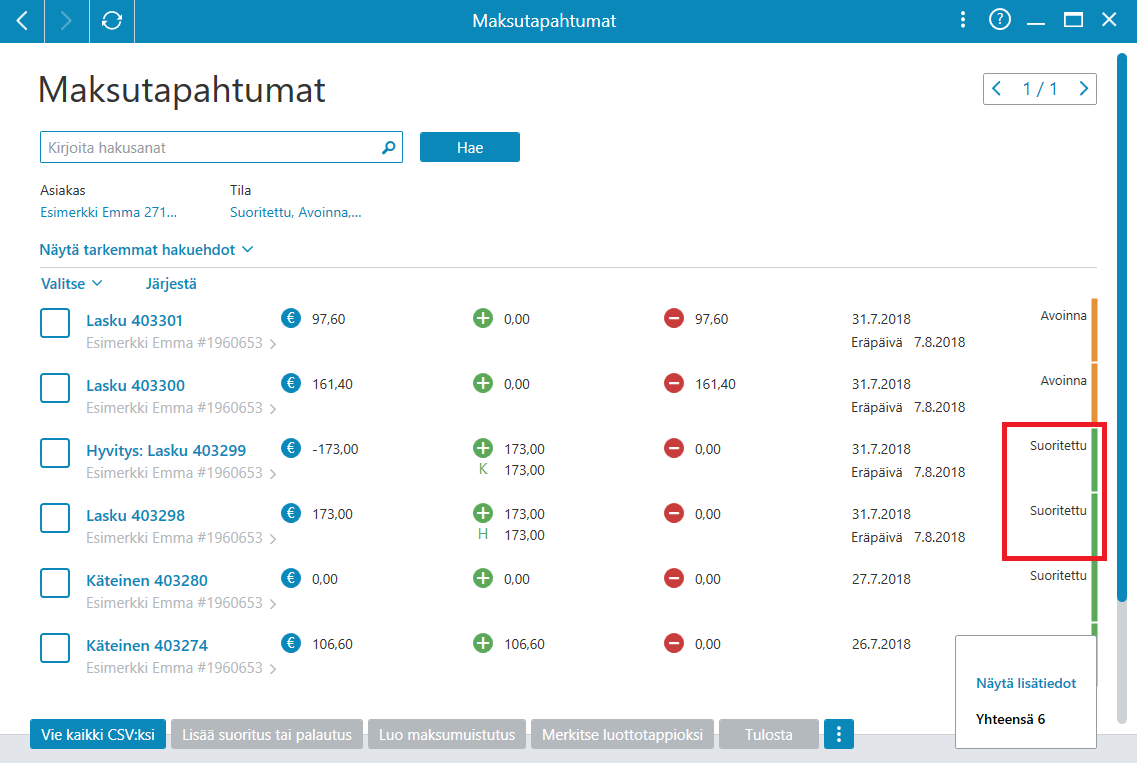Click red minus icon on Lasku 403298 row
Image resolution: width=1137 pixels, height=763 pixels.
pos(674,514)
